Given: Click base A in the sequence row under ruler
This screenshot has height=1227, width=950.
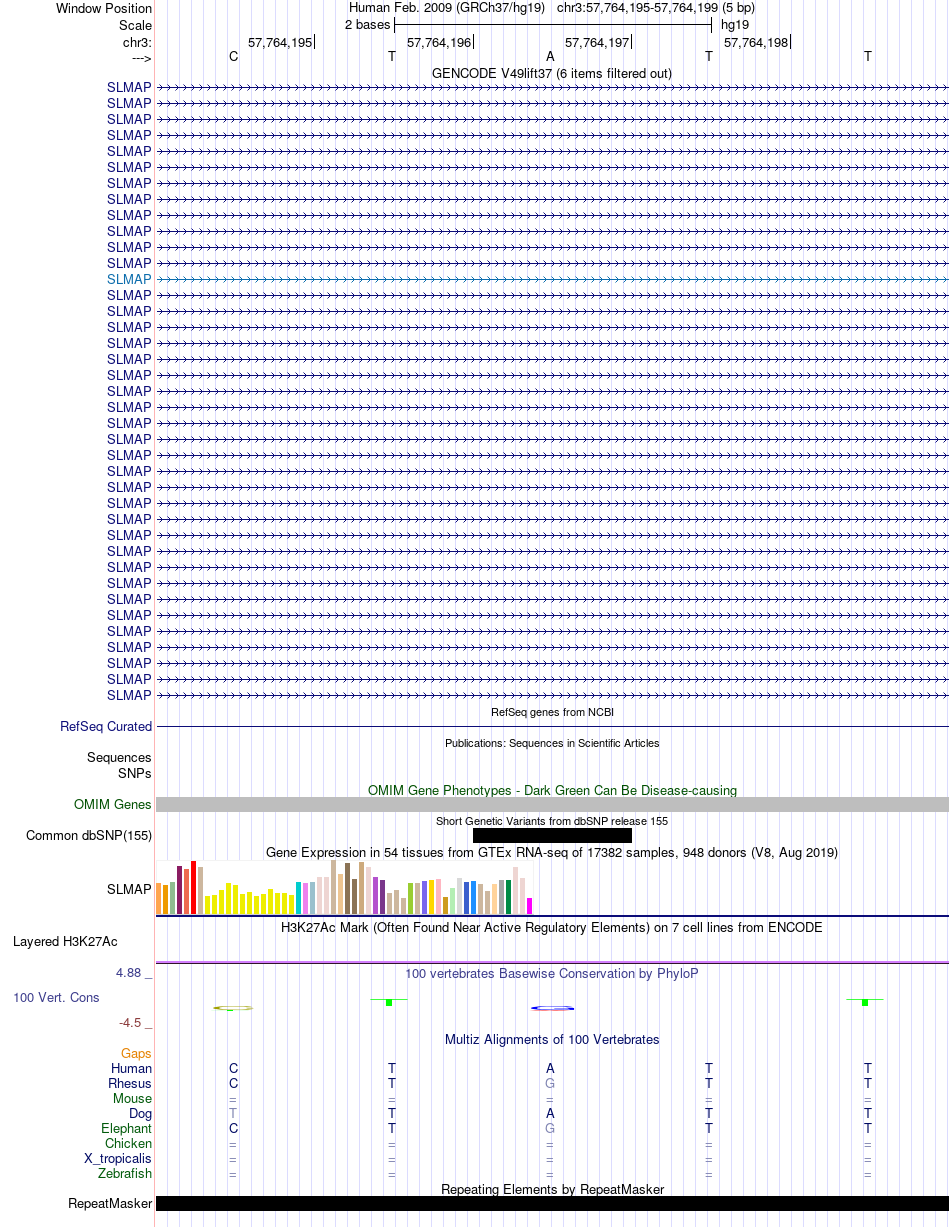Looking at the screenshot, I should coord(550,56).
